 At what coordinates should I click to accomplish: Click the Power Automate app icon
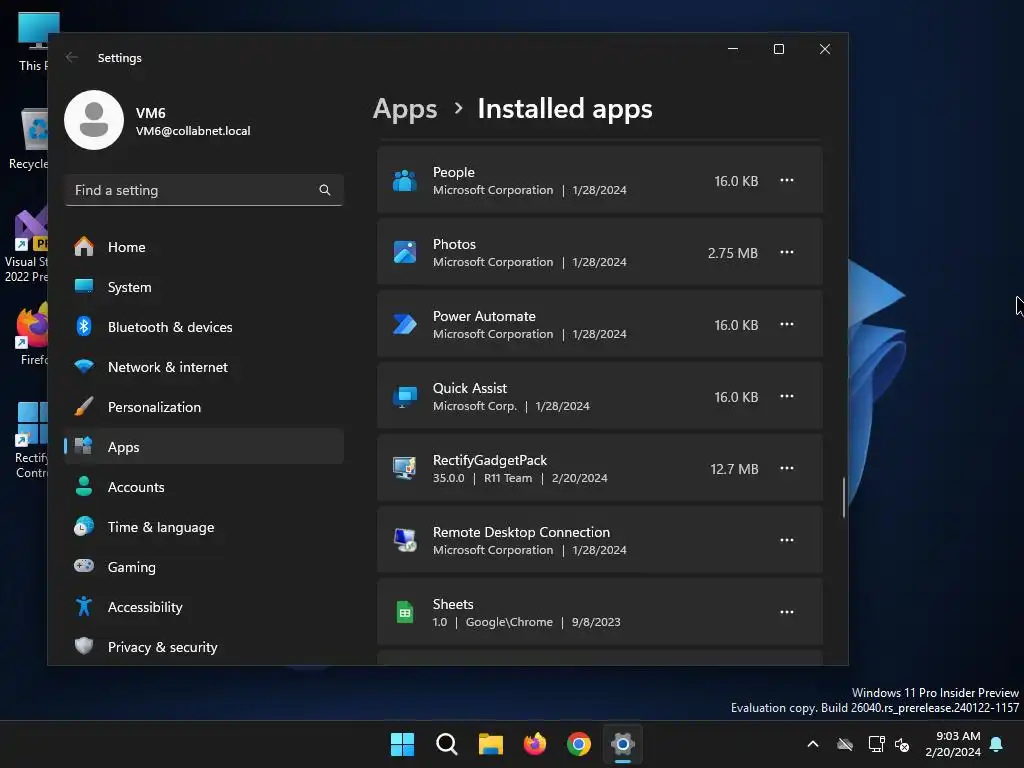click(405, 324)
